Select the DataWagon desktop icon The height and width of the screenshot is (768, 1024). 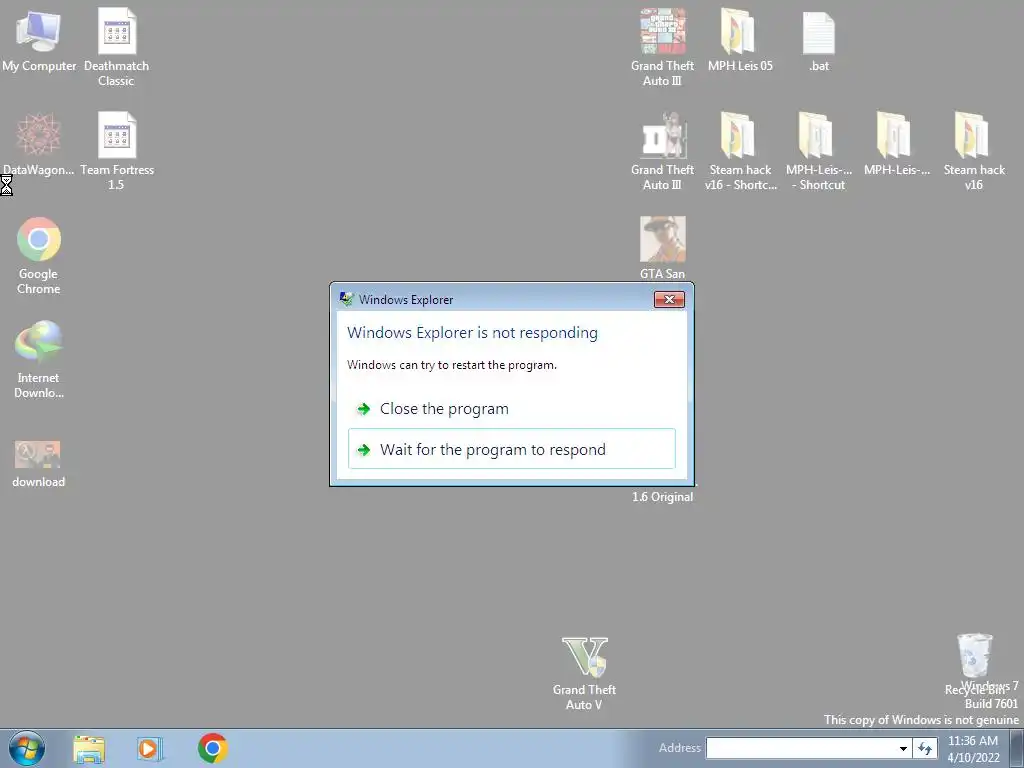pos(39,144)
